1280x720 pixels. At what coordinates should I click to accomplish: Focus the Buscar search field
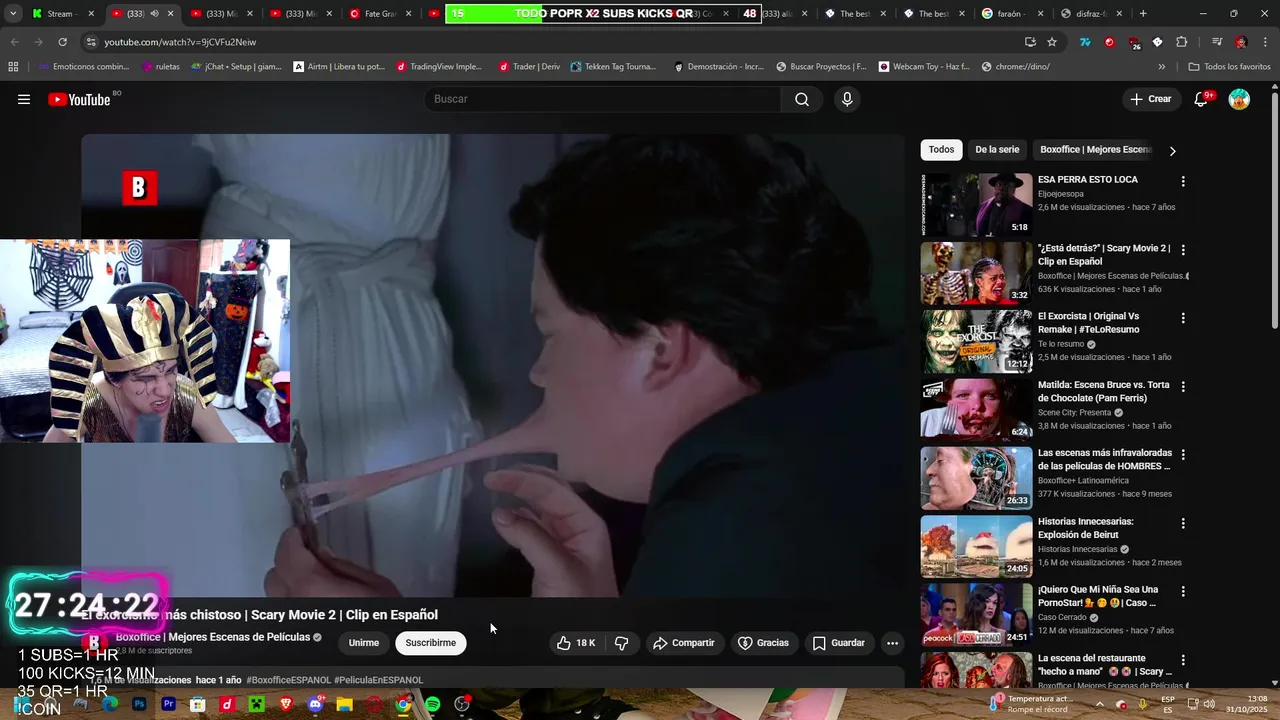(603, 99)
